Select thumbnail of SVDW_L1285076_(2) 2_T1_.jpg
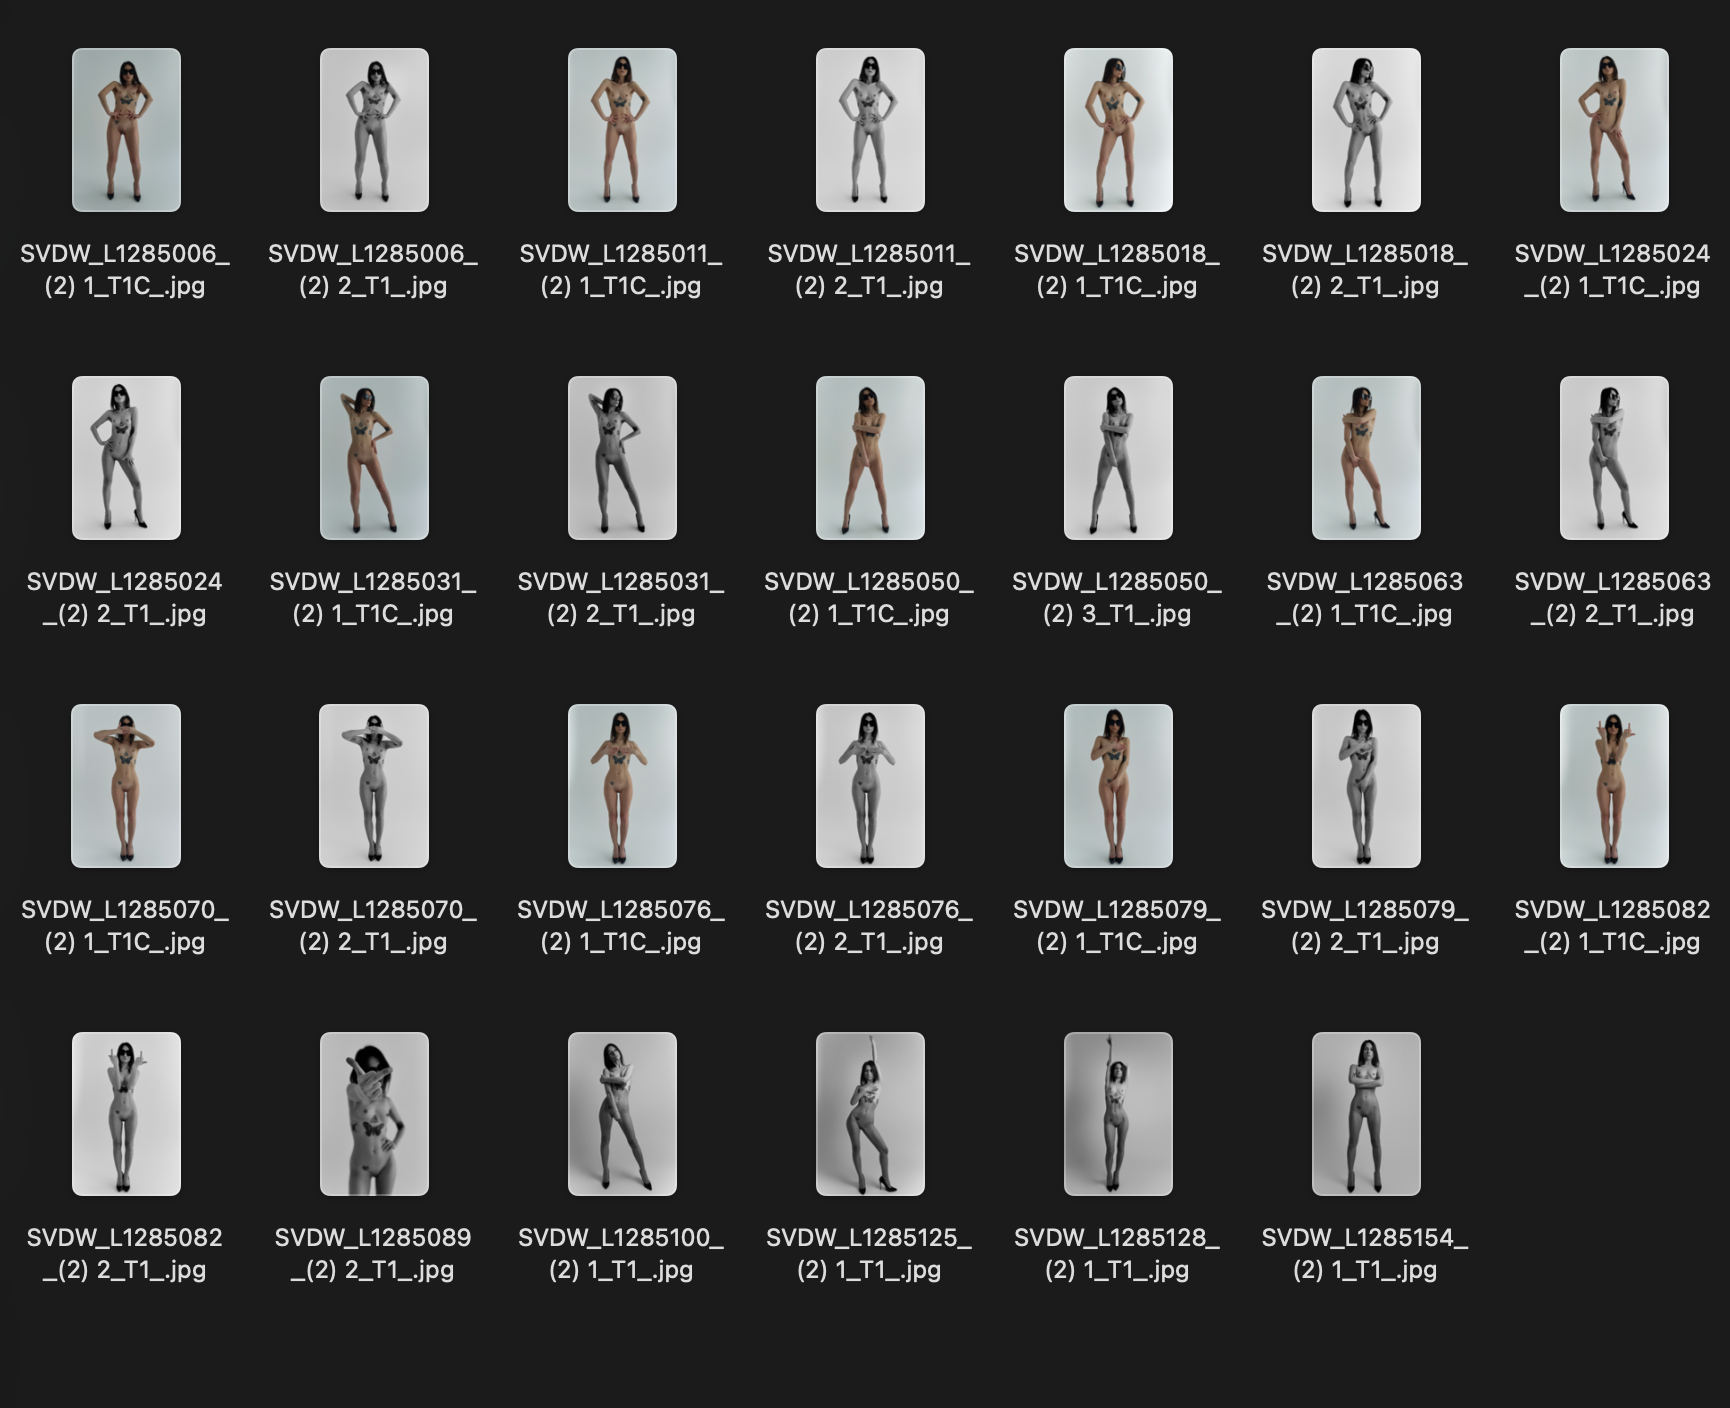 point(870,786)
